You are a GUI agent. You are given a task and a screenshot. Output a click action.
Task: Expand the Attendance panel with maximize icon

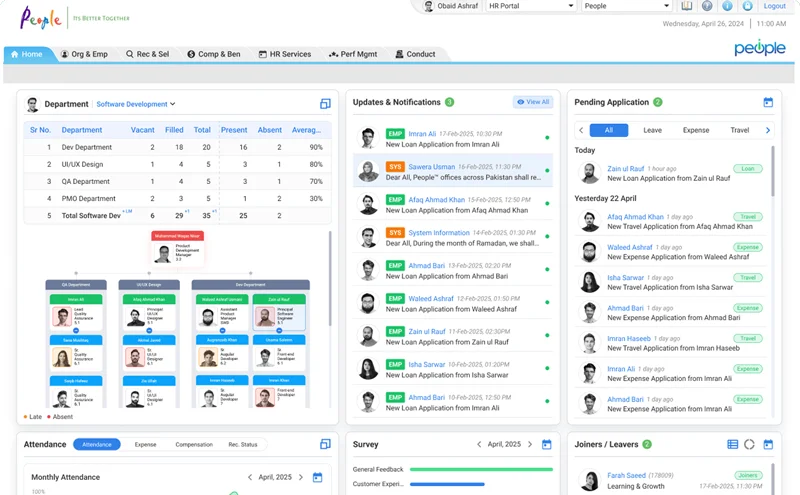click(x=325, y=444)
